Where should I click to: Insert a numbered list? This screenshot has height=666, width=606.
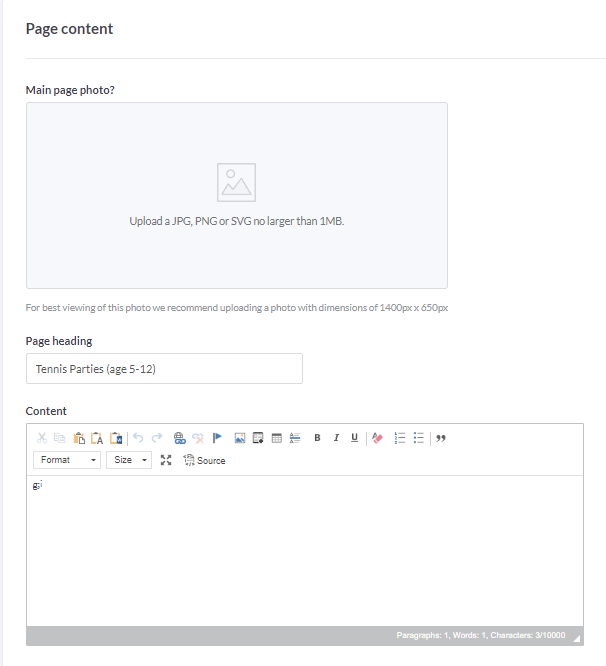tap(400, 438)
